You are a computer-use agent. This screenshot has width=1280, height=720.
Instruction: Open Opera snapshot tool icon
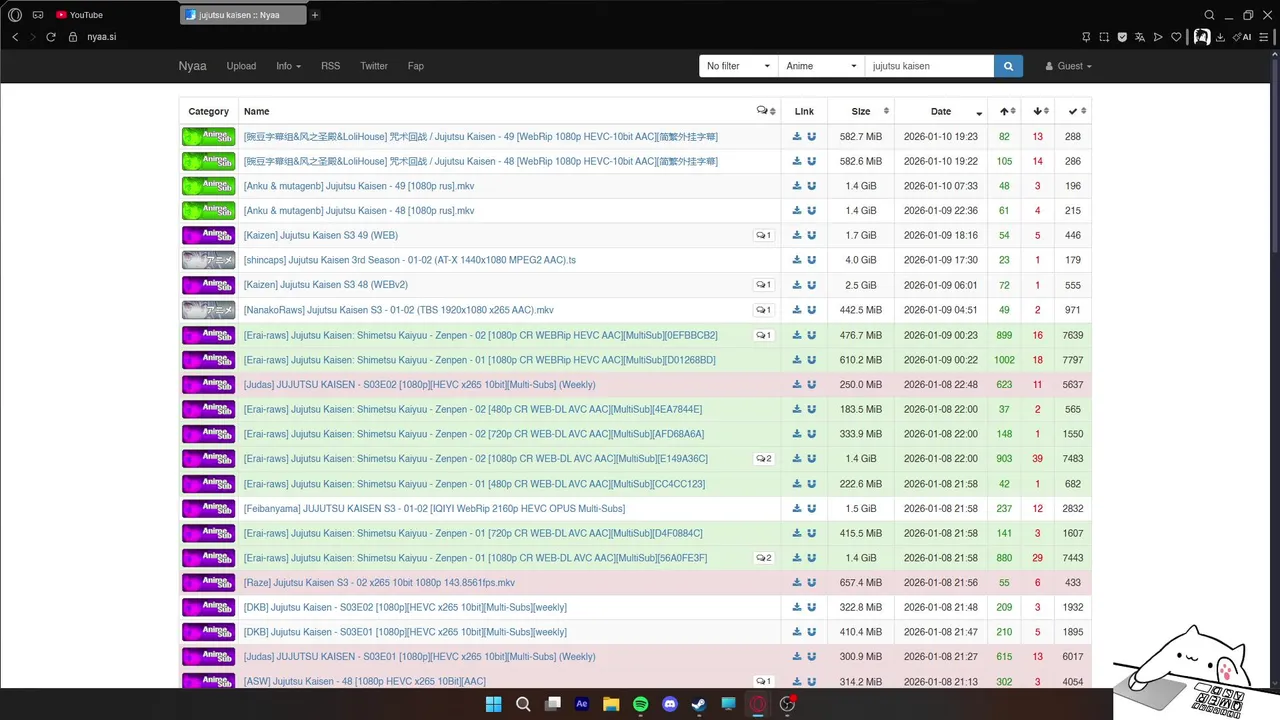coord(1104,37)
